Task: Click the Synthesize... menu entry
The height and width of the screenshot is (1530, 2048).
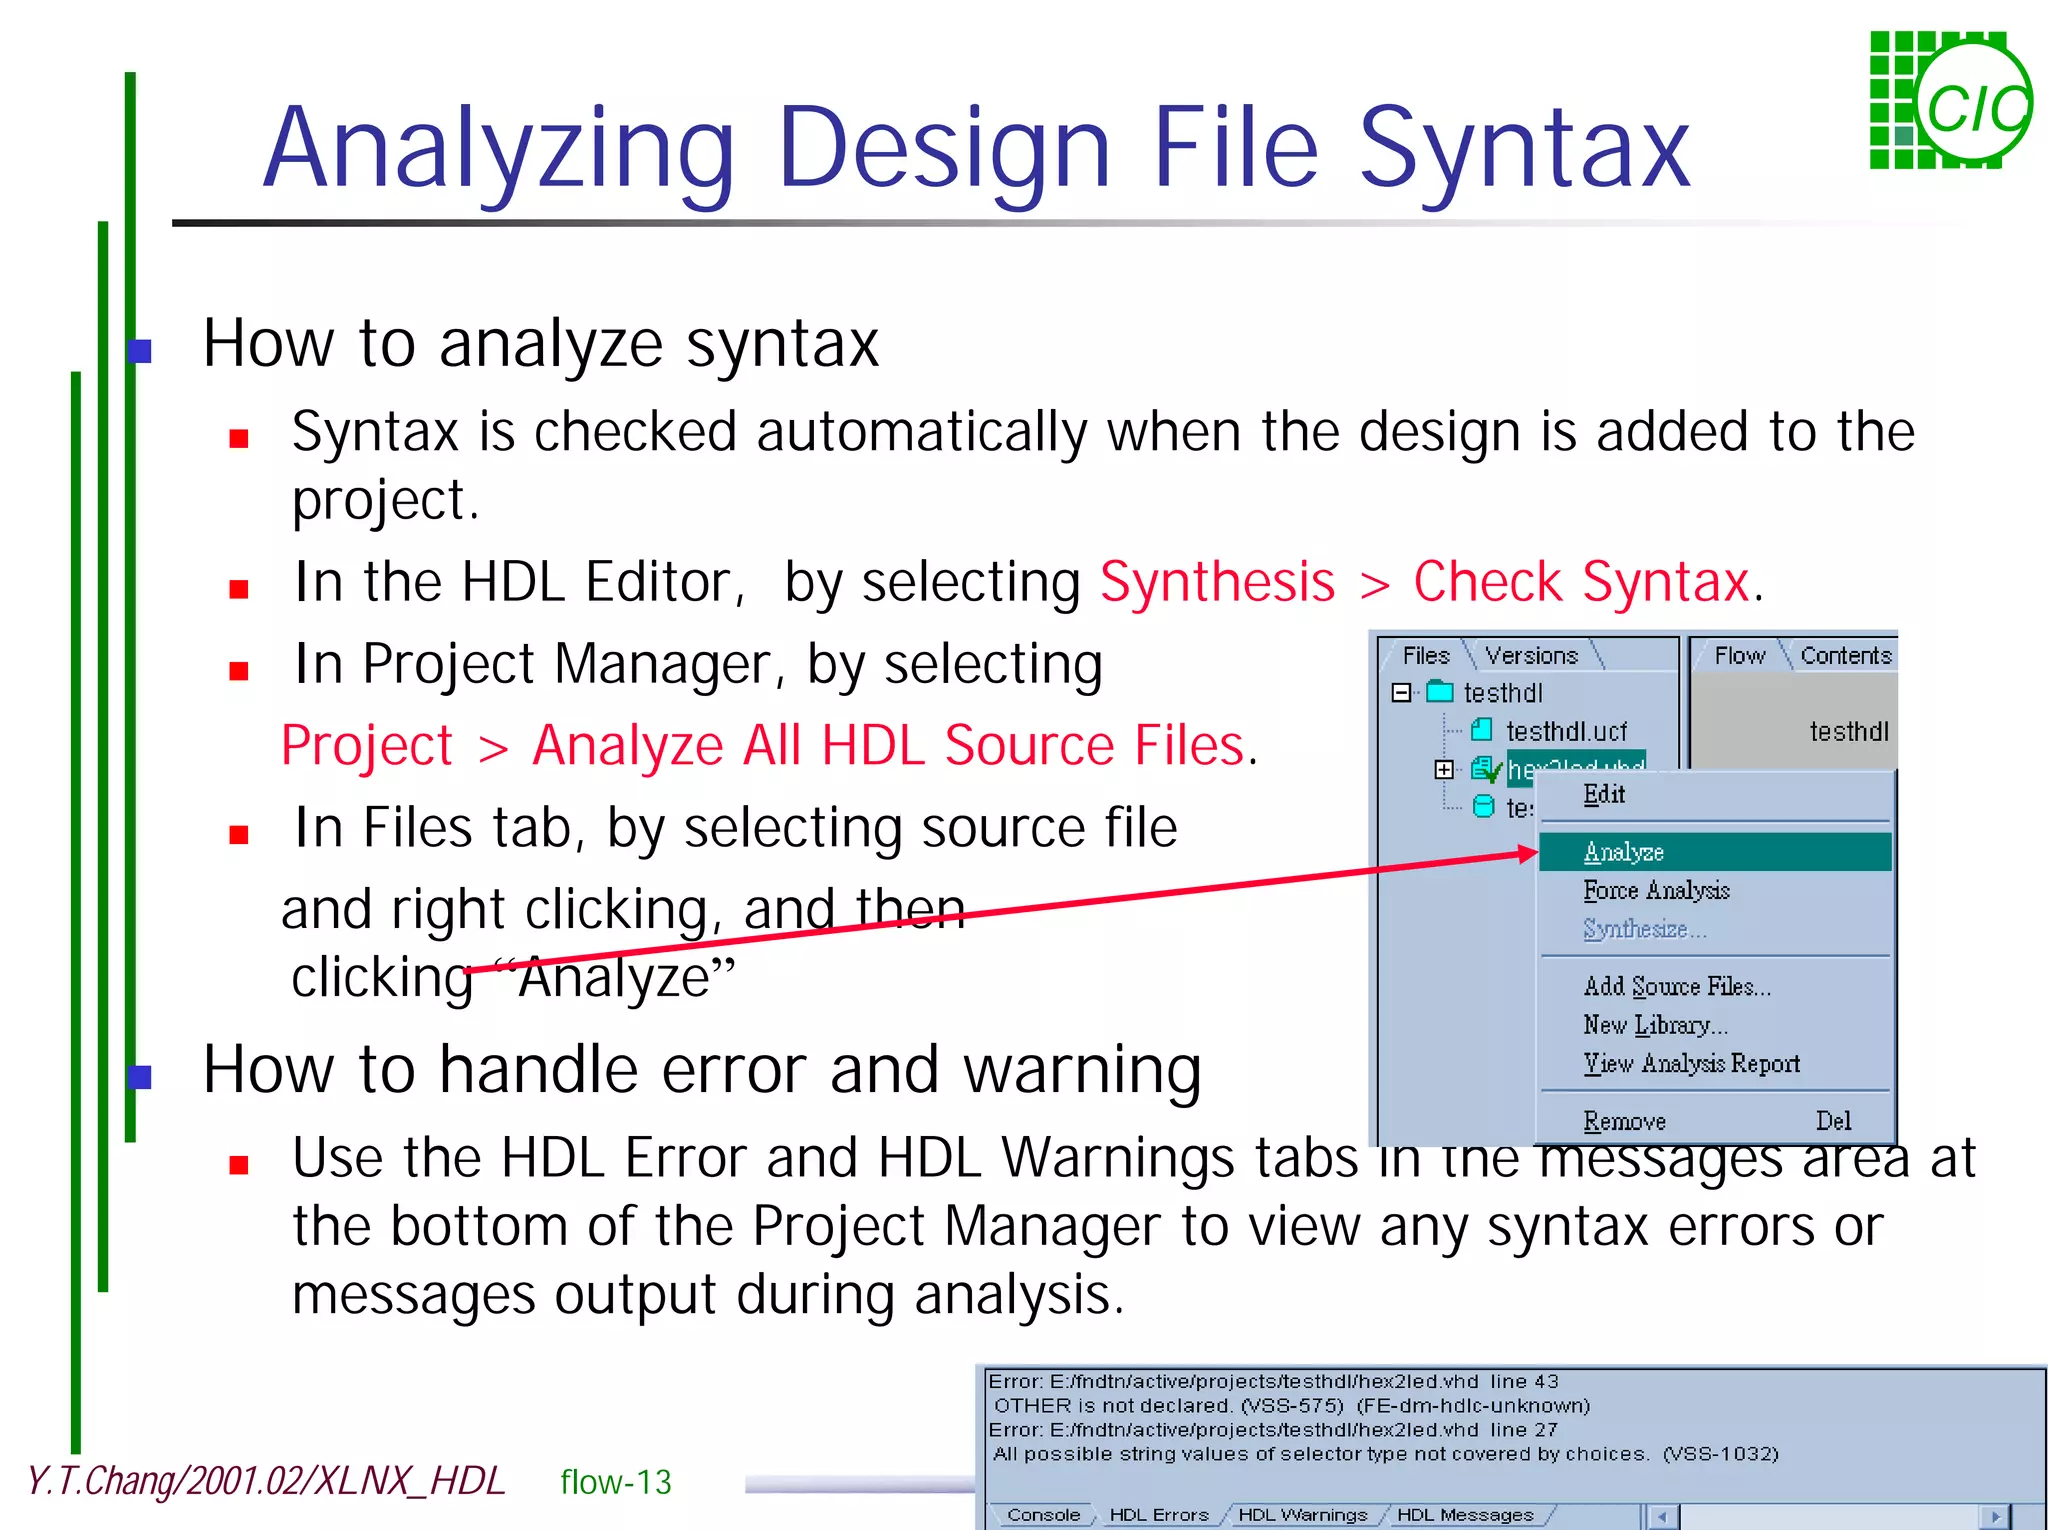Action: click(x=1715, y=929)
